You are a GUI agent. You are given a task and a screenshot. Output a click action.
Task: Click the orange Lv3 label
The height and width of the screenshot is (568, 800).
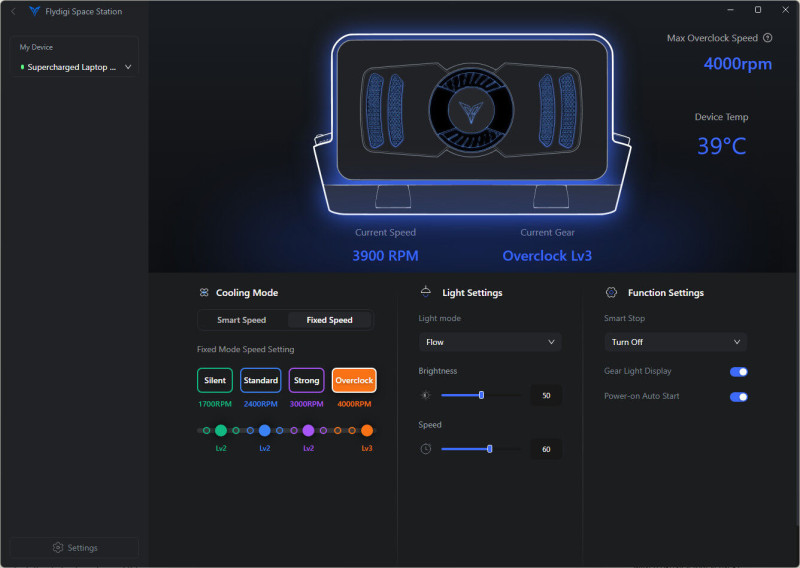pos(367,448)
